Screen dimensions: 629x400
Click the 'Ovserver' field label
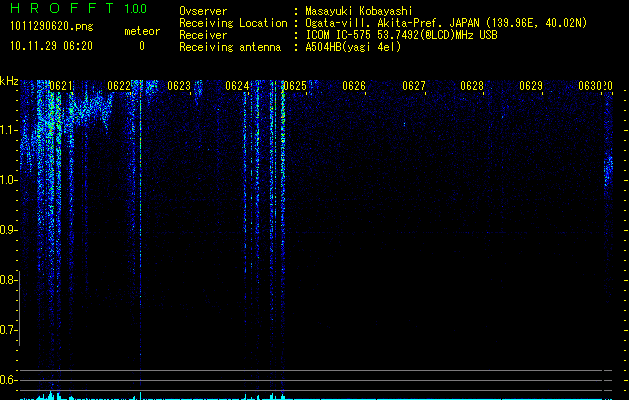(203, 11)
